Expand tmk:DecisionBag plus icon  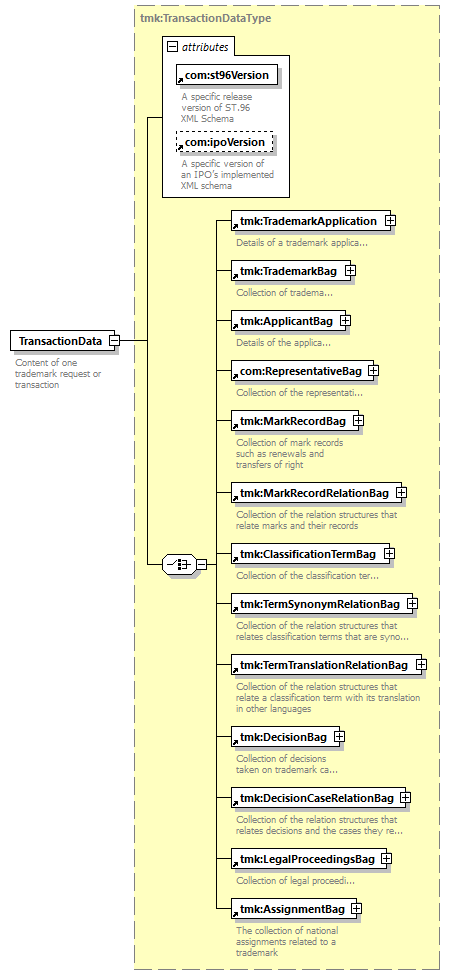339,737
